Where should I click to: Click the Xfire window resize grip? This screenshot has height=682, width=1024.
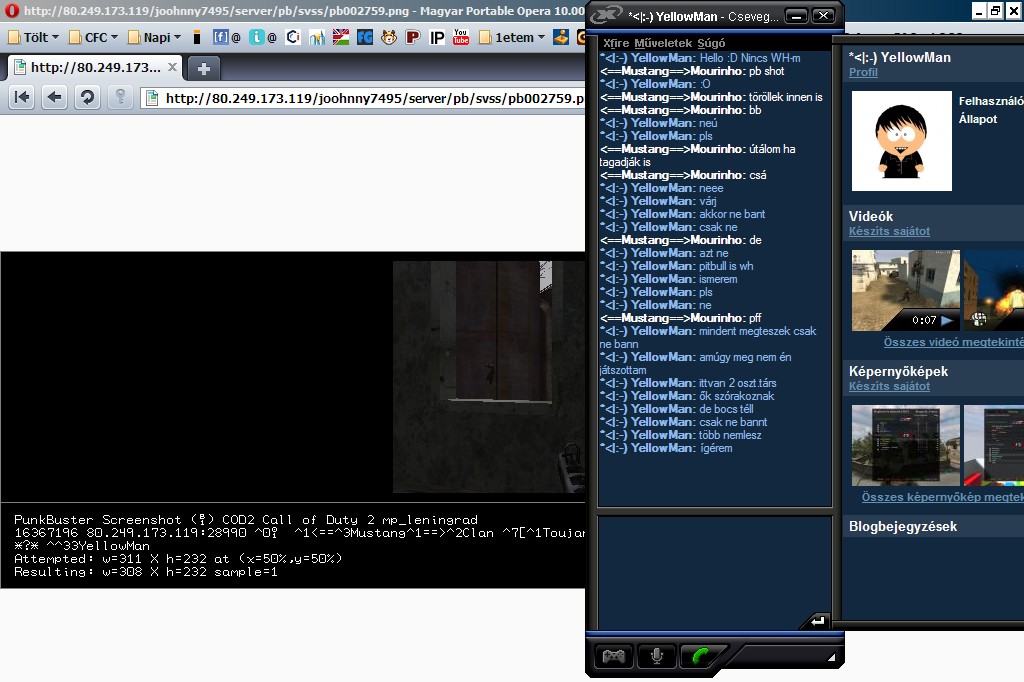click(x=831, y=657)
